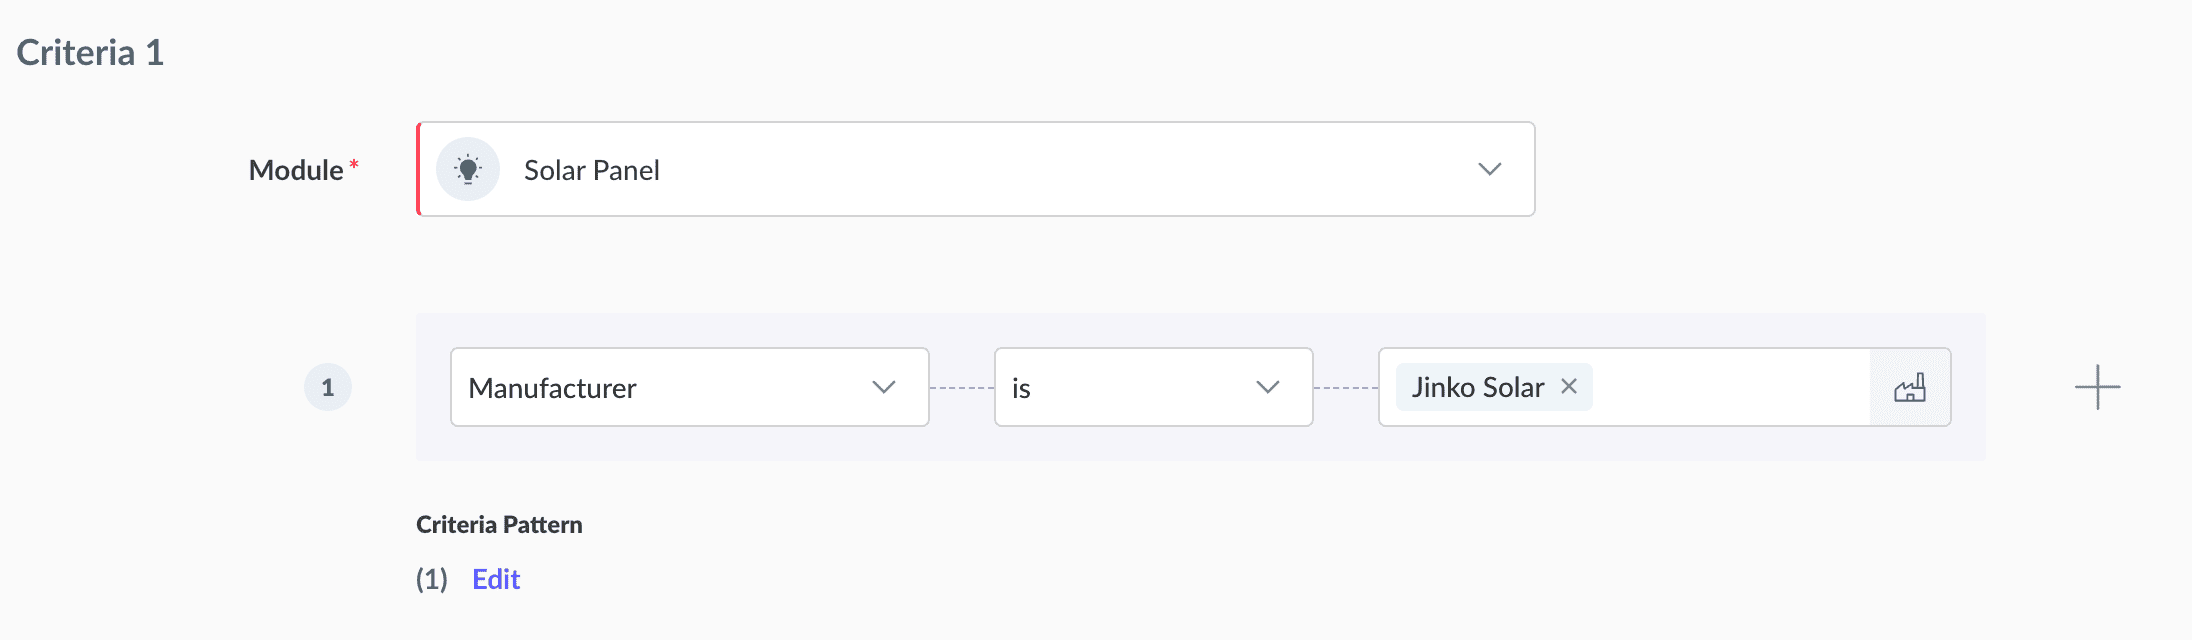
Task: Remove the Jinko Solar tag
Action: click(x=1569, y=386)
